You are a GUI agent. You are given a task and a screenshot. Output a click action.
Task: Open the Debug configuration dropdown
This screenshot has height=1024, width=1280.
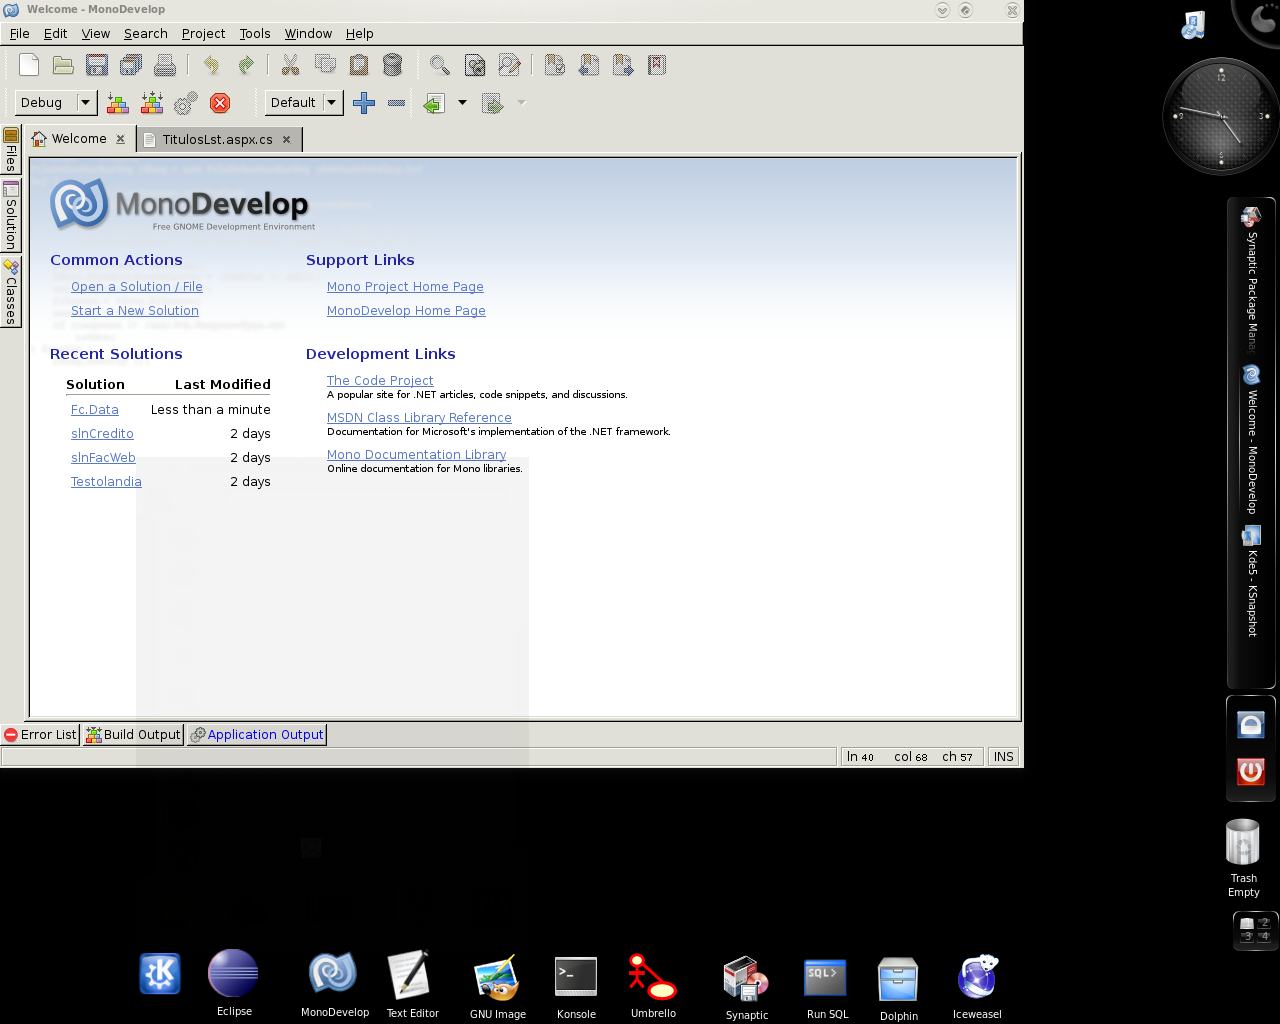pos(56,103)
